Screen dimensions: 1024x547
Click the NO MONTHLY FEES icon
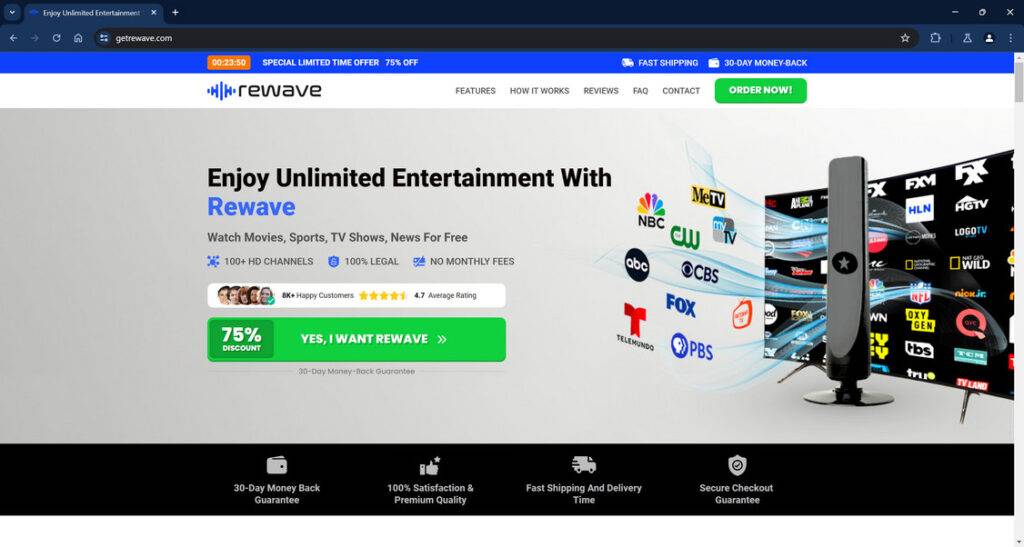[419, 261]
